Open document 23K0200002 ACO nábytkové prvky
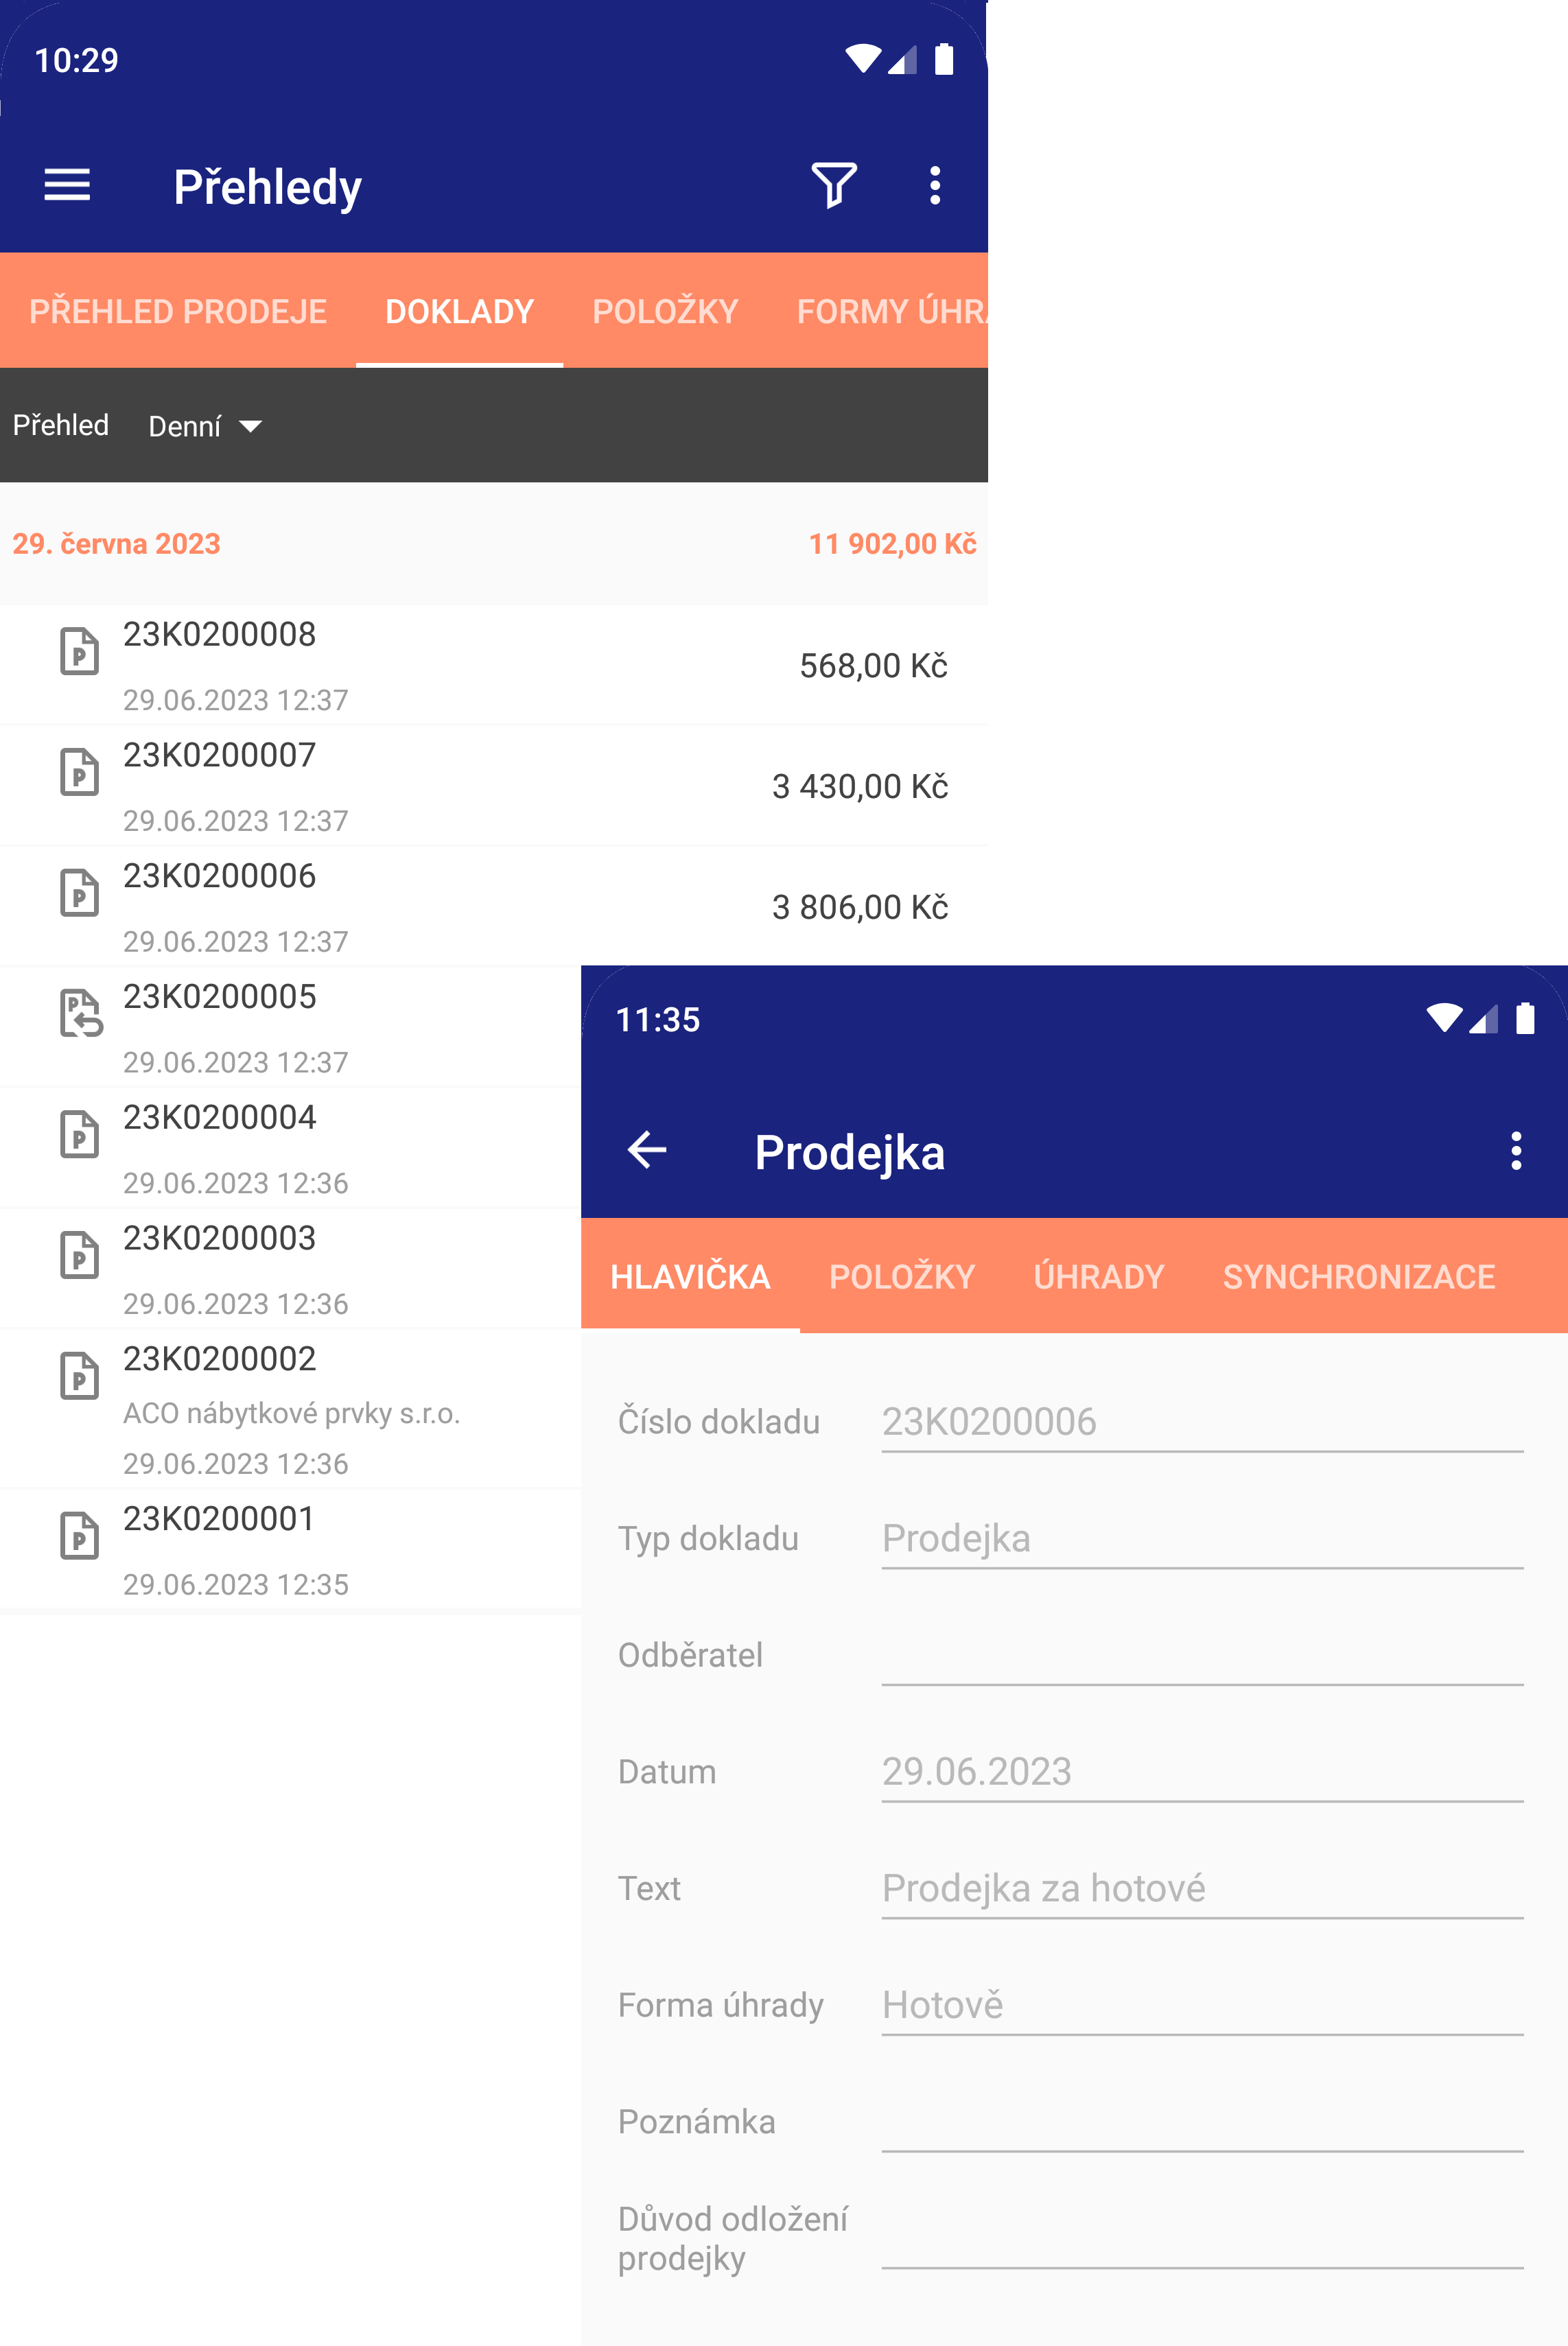The width and height of the screenshot is (1568, 2346). pyautogui.click(x=290, y=1409)
